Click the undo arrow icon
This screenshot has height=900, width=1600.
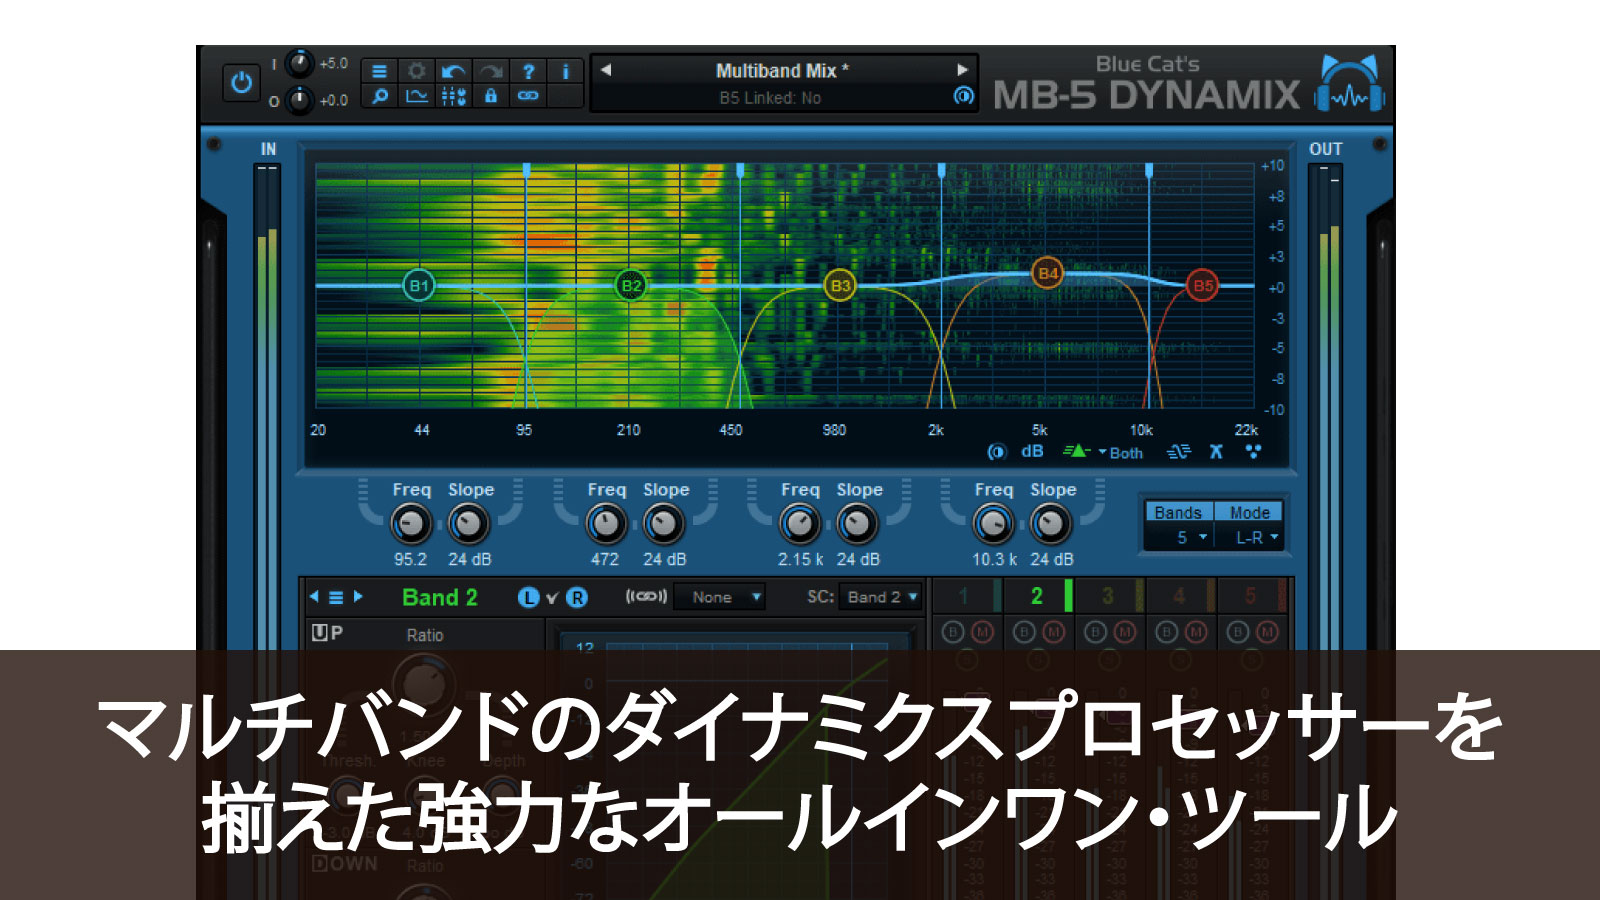tap(453, 71)
